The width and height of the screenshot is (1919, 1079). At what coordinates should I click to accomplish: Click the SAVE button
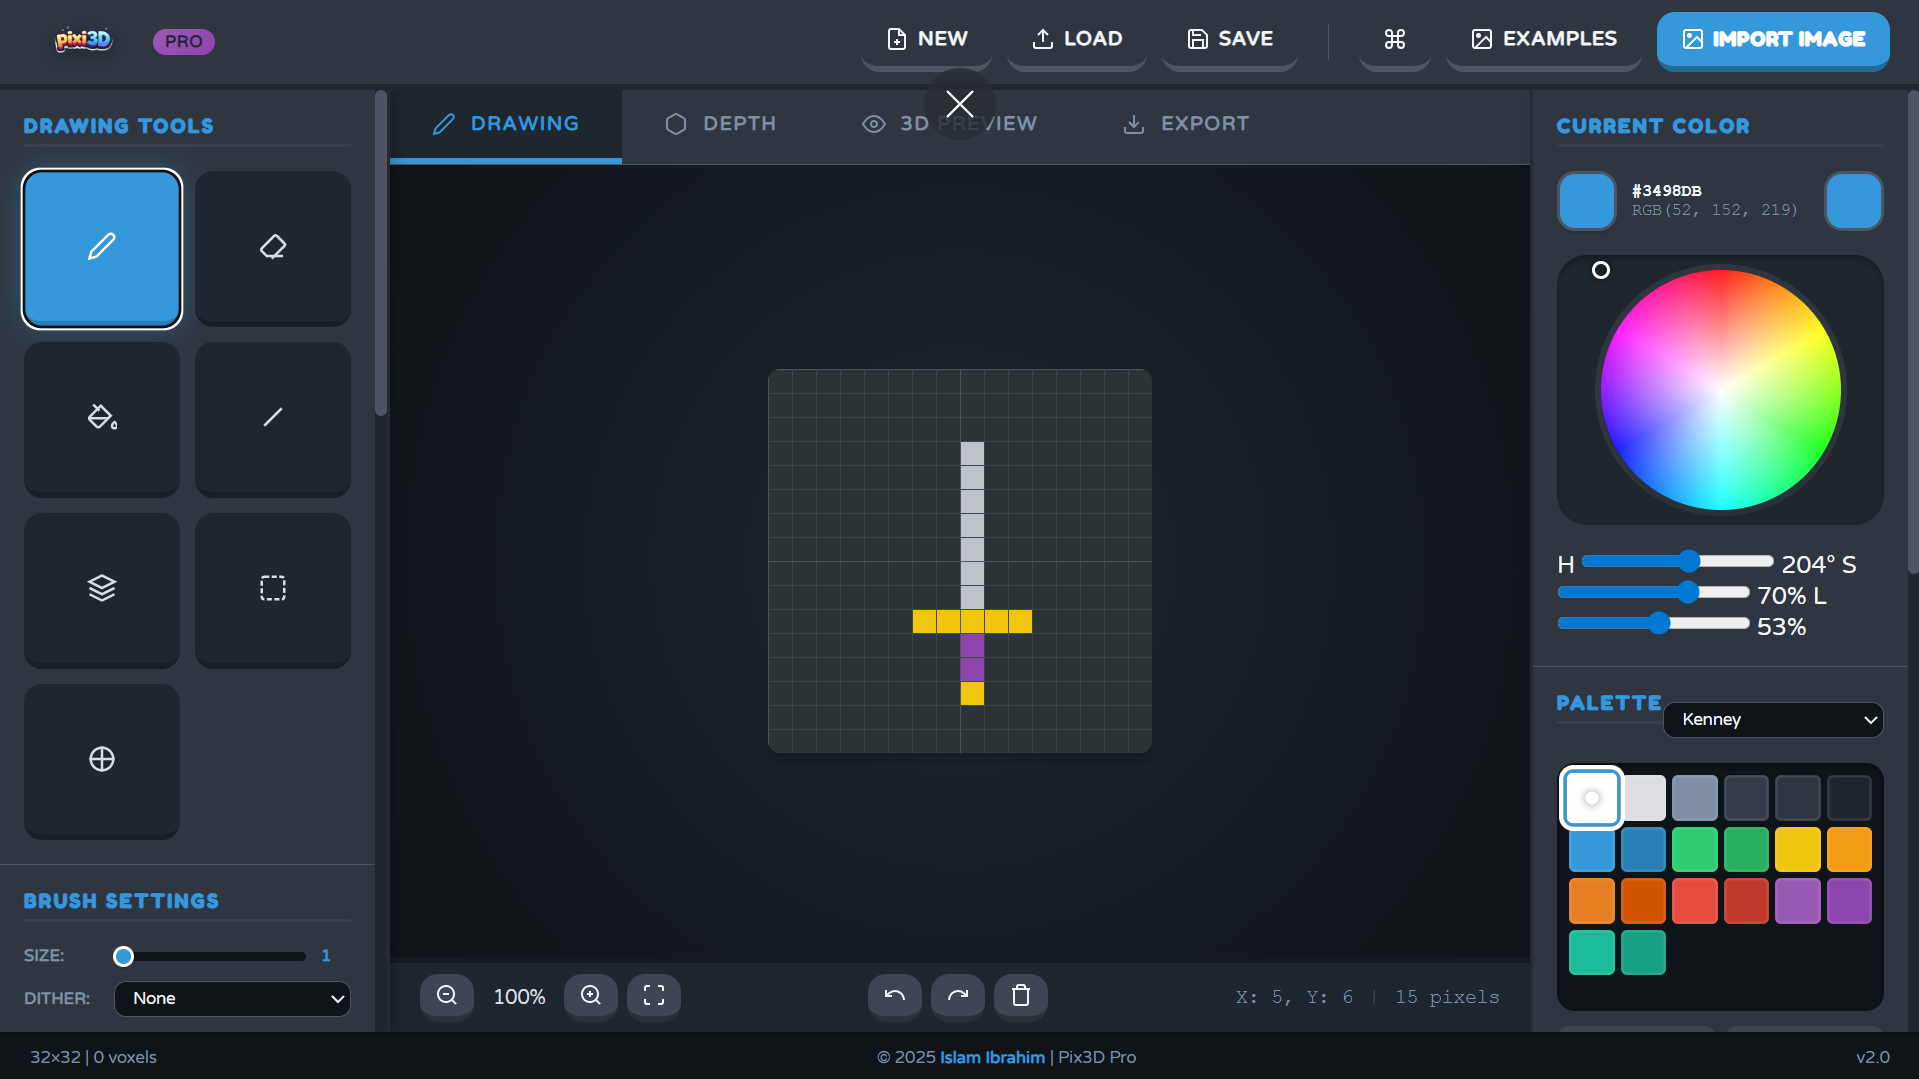(1230, 40)
